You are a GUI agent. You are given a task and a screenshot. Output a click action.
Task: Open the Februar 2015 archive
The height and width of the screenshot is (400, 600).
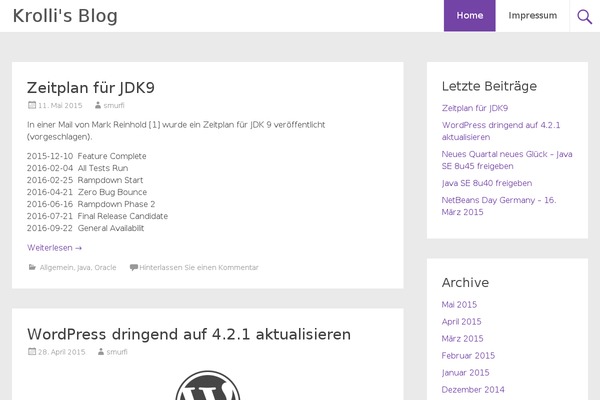click(x=468, y=356)
